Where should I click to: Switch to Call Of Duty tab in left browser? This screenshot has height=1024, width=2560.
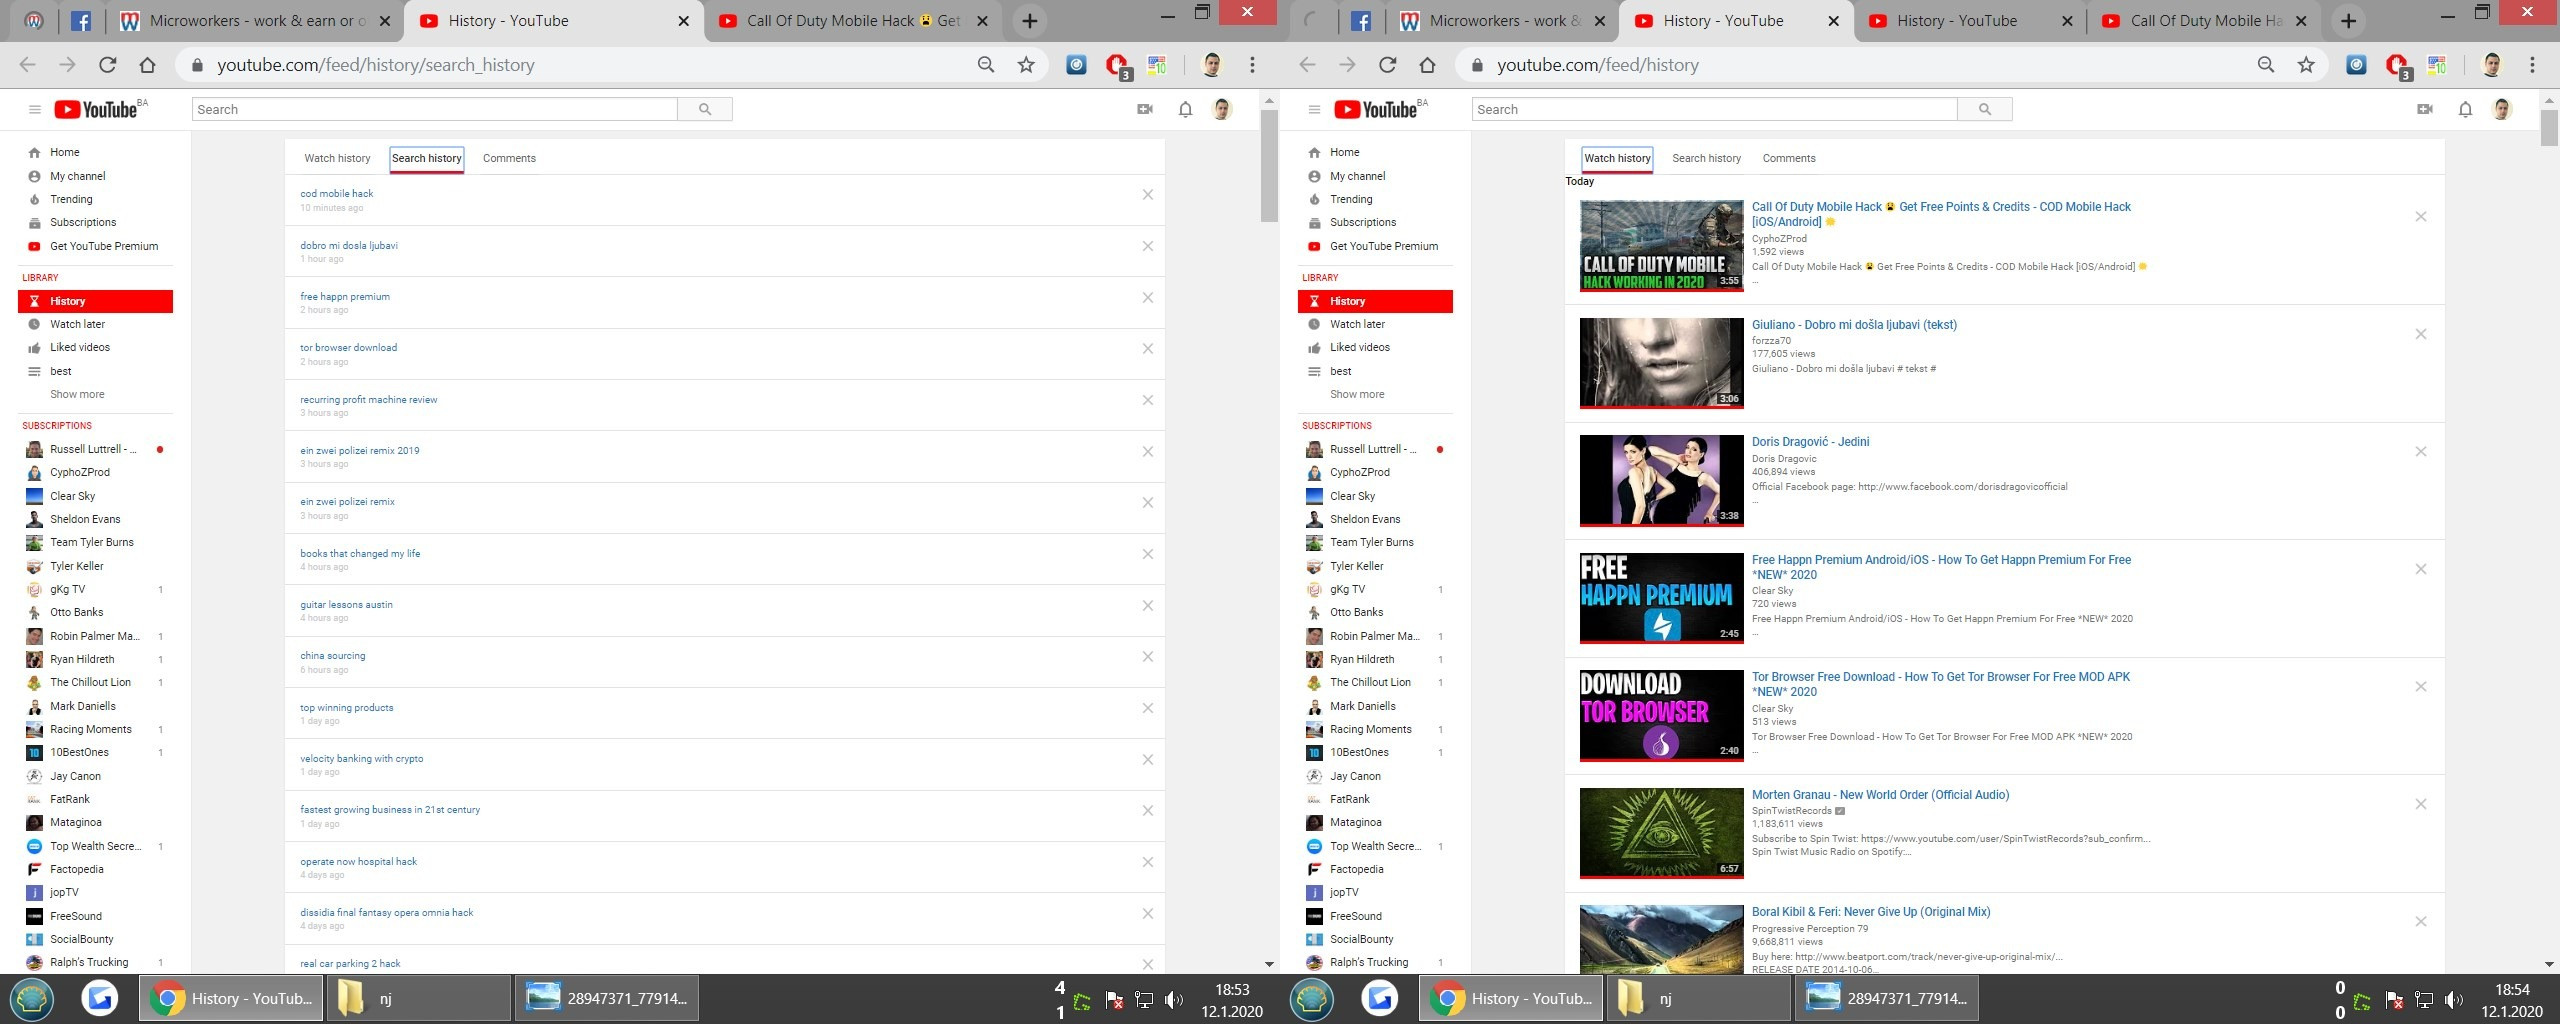coord(852,21)
